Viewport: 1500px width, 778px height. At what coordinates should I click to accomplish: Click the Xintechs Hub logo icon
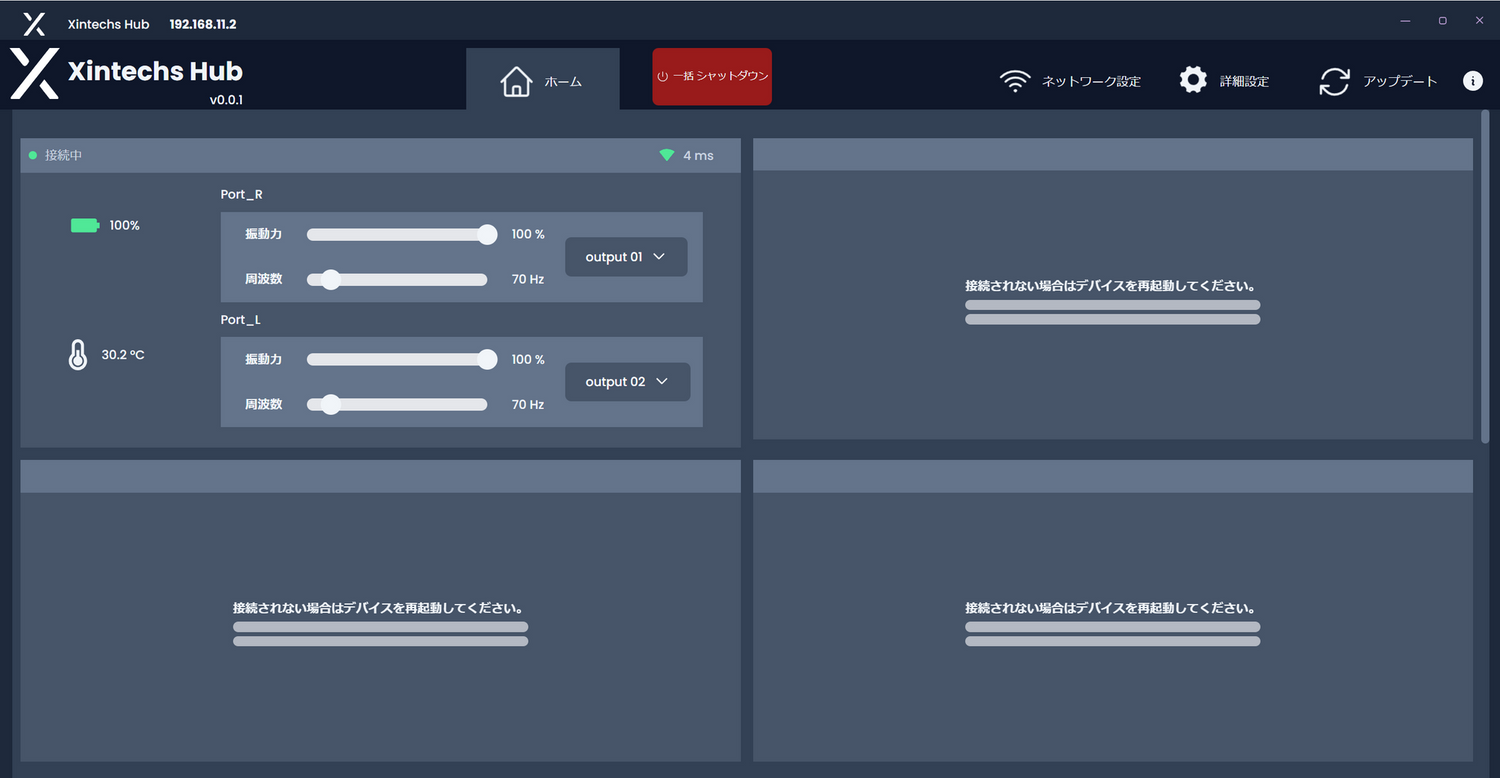[x=35, y=74]
